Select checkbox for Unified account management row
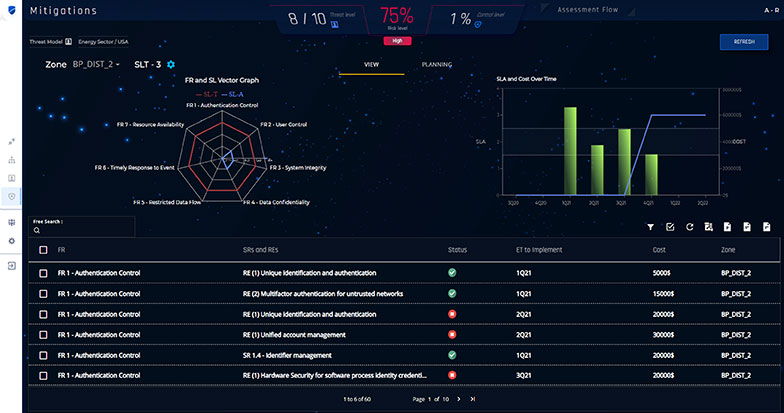 click(43, 334)
